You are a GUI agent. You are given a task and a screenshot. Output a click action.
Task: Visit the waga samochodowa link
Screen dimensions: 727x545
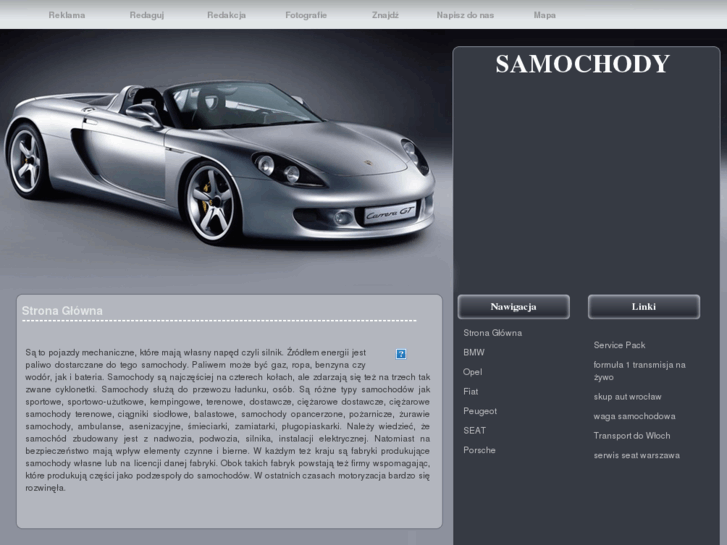[x=634, y=416]
